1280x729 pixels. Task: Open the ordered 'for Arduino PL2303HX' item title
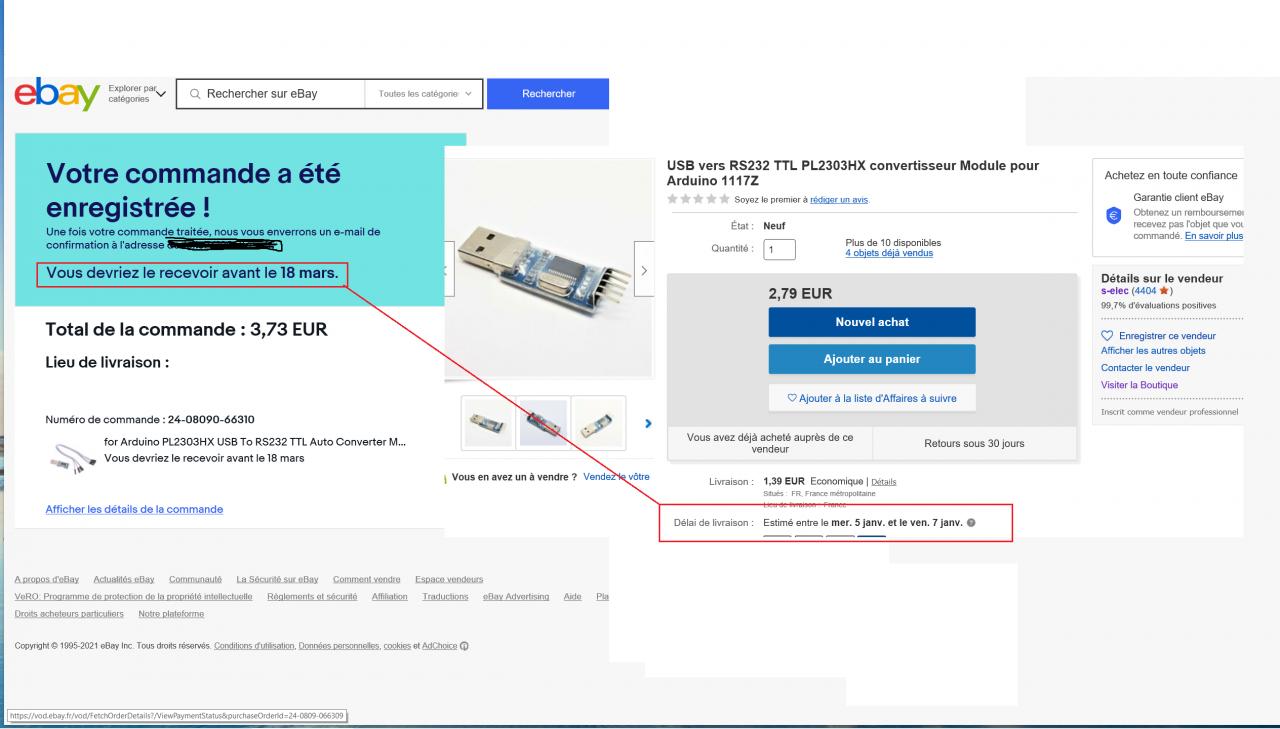coord(255,442)
